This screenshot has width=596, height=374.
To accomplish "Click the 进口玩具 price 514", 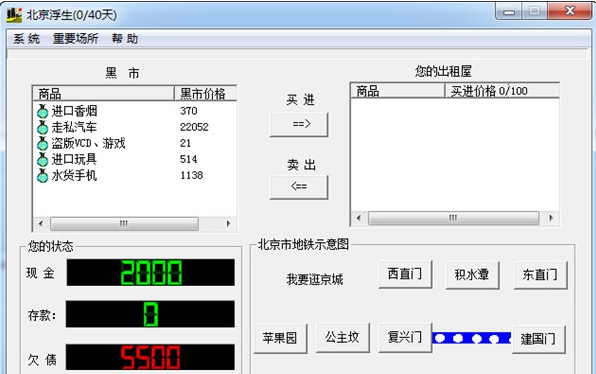I will click(189, 160).
